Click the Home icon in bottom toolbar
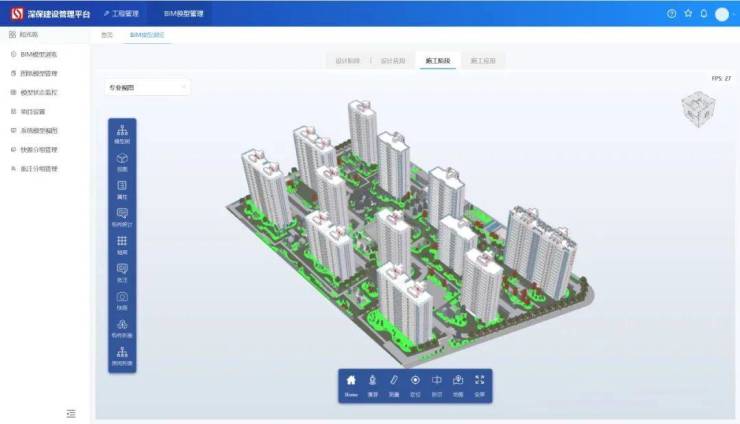 point(351,381)
